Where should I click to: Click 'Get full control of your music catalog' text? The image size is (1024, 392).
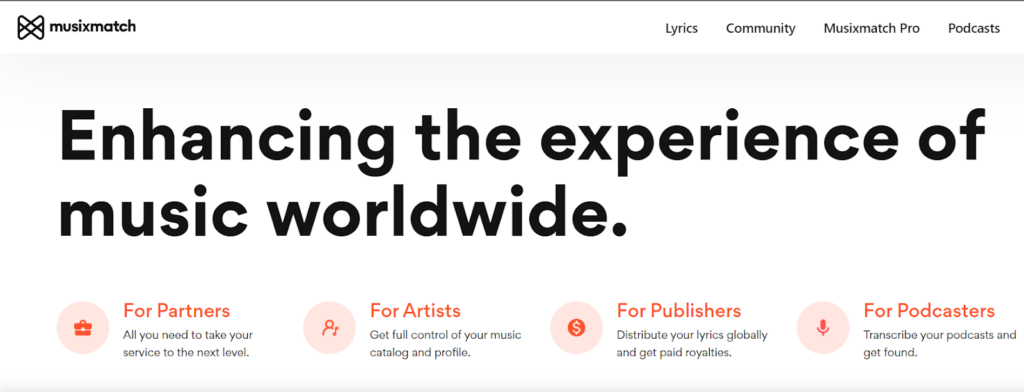445,344
